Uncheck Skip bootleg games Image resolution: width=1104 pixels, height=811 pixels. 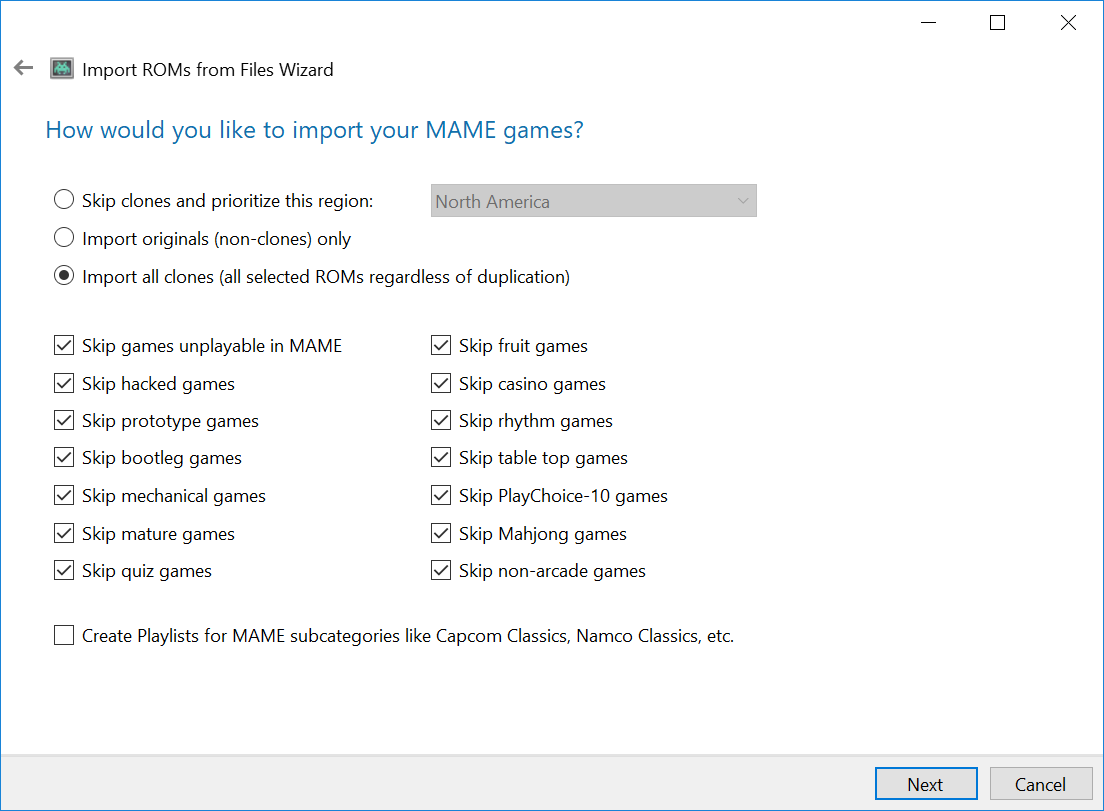pos(64,458)
